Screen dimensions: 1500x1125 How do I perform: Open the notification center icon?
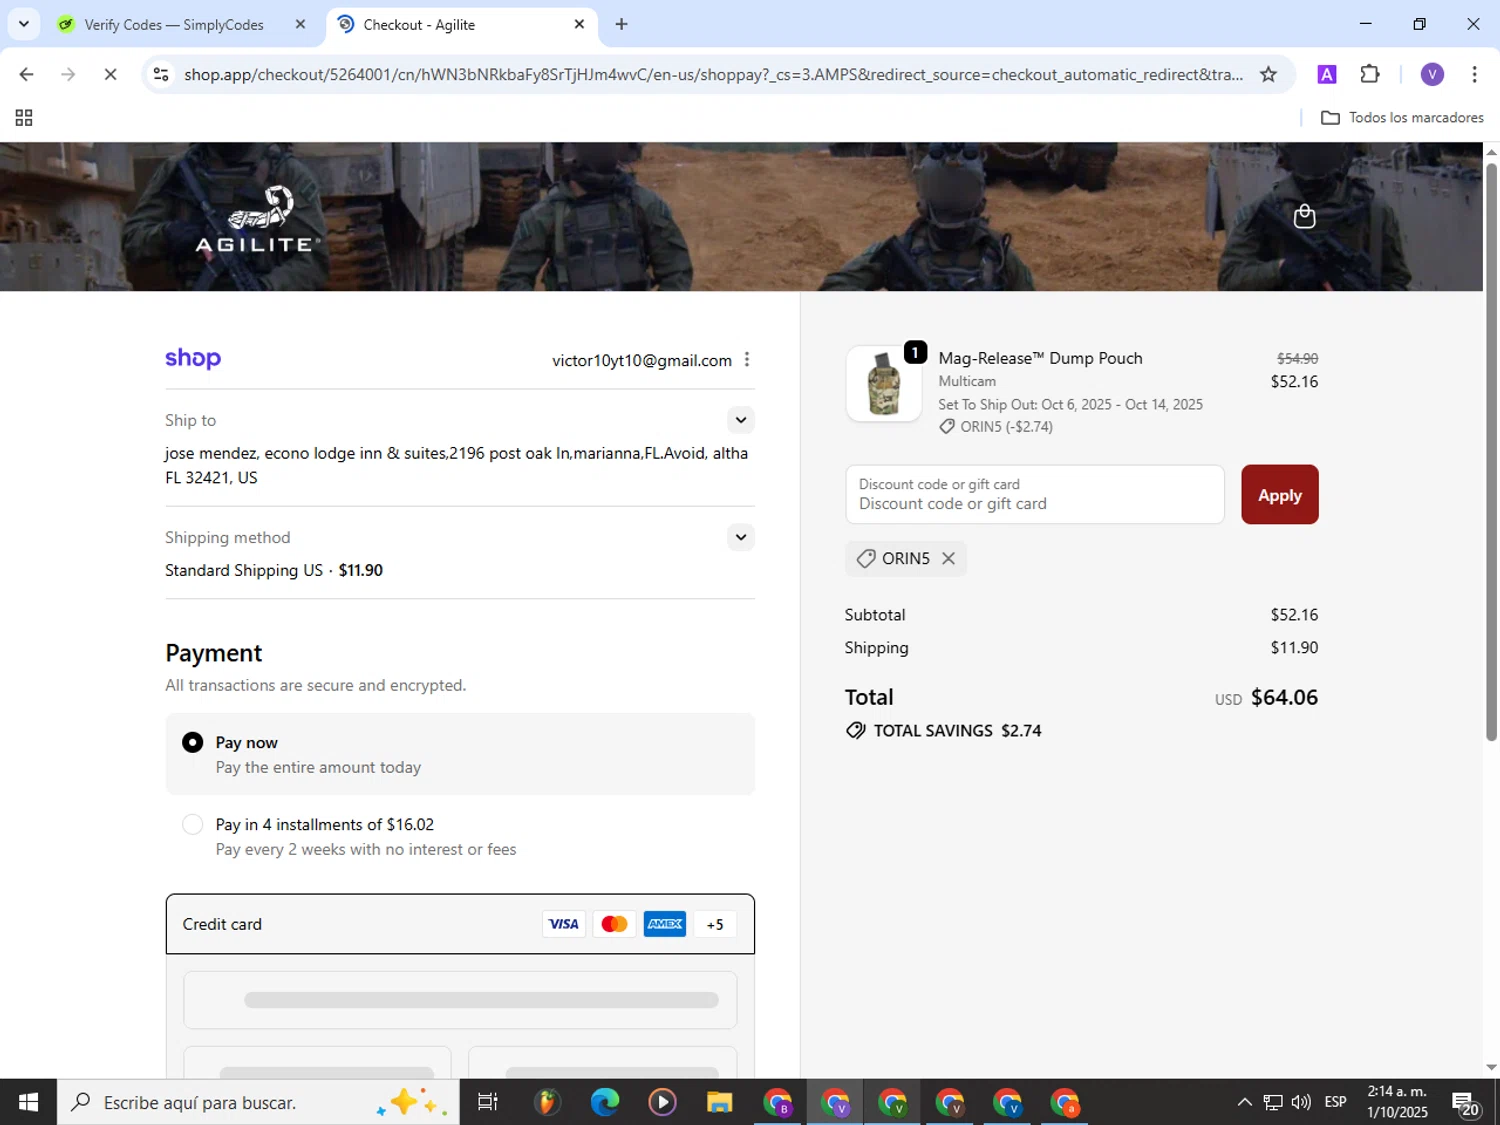[1466, 1104]
